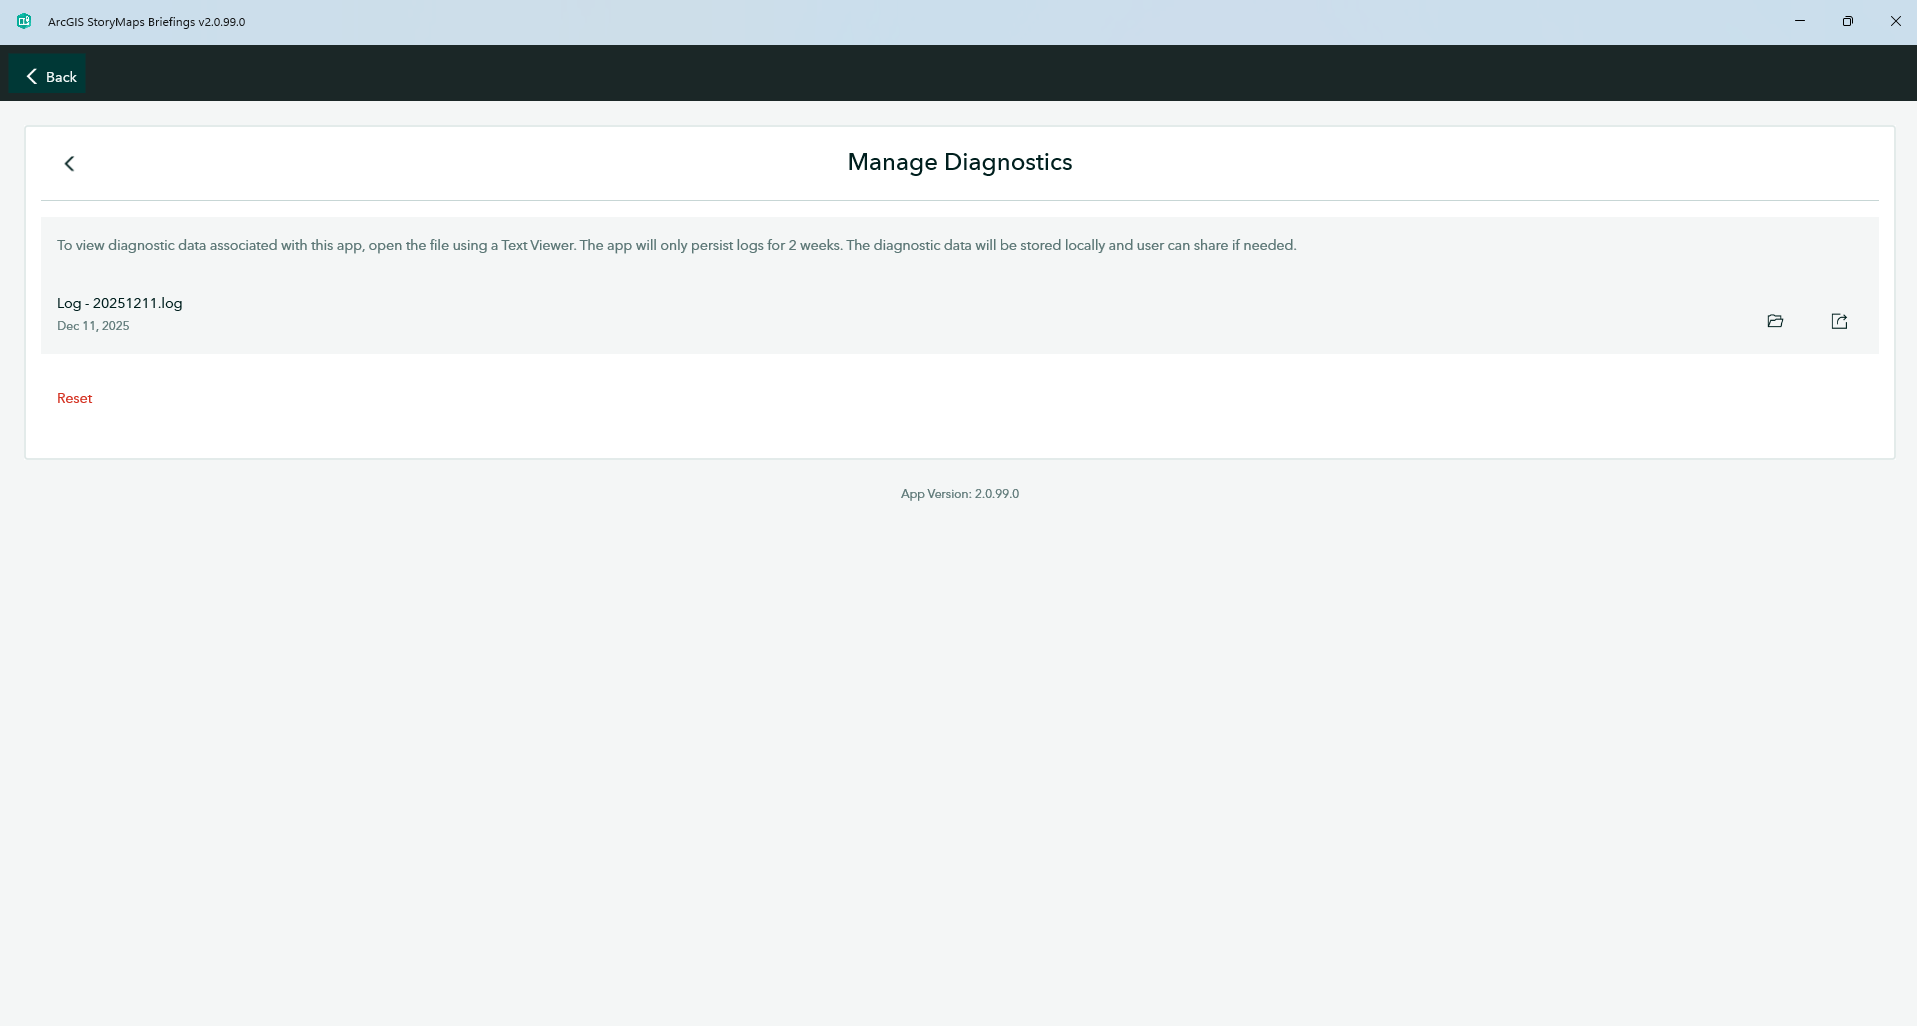This screenshot has width=1917, height=1026.
Task: Click the Manage Diagnostics heading
Action: [x=960, y=162]
